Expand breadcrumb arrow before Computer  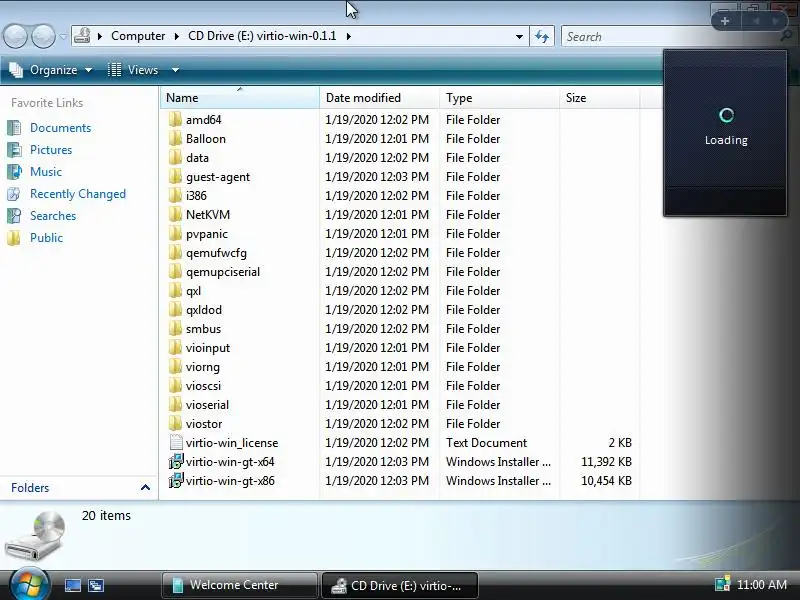[x=100, y=36]
